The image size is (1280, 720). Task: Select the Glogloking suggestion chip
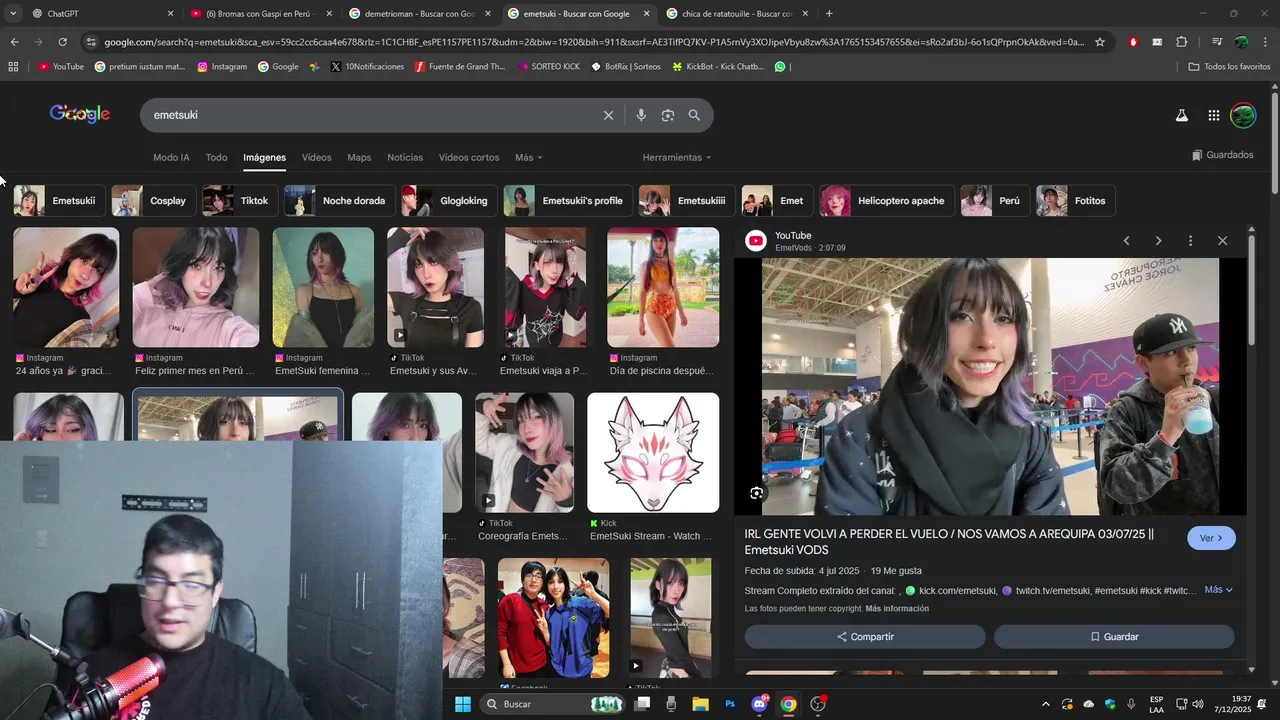449,201
